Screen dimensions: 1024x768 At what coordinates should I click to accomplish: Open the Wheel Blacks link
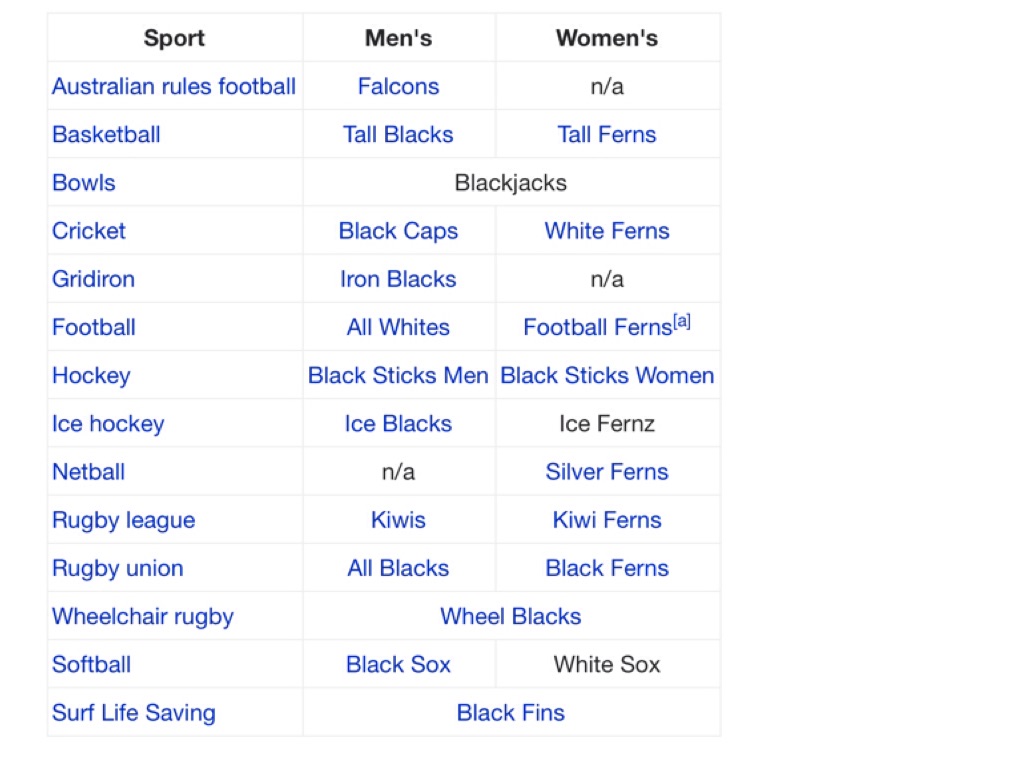(x=510, y=616)
